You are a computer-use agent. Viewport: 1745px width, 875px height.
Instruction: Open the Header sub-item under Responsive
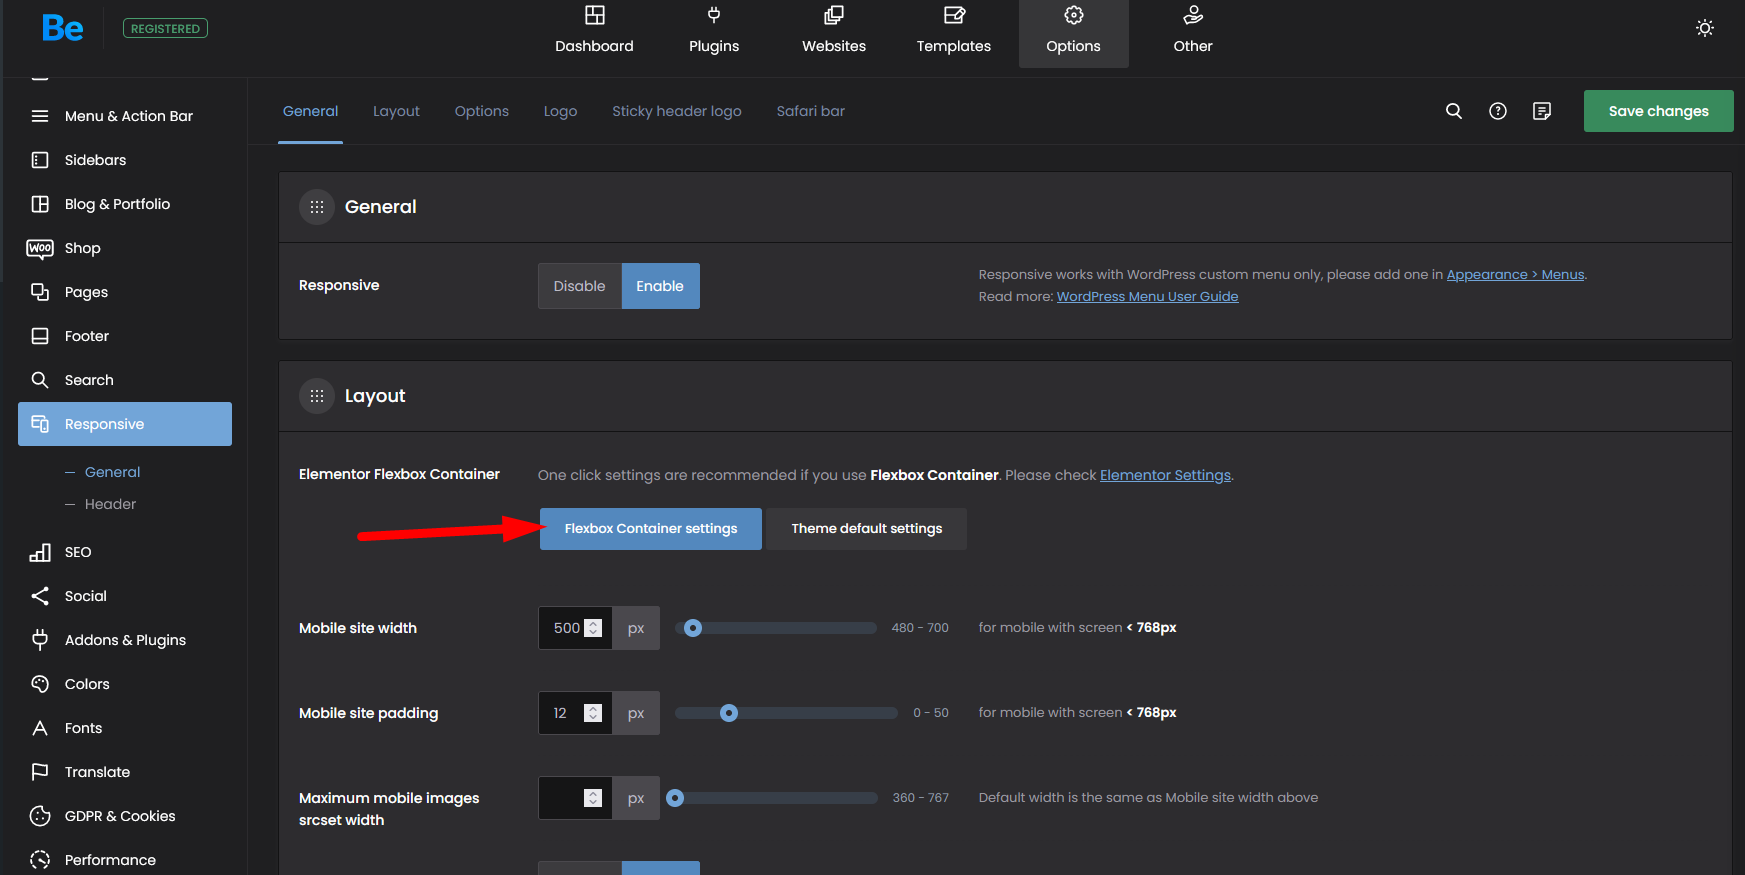pyautogui.click(x=110, y=504)
